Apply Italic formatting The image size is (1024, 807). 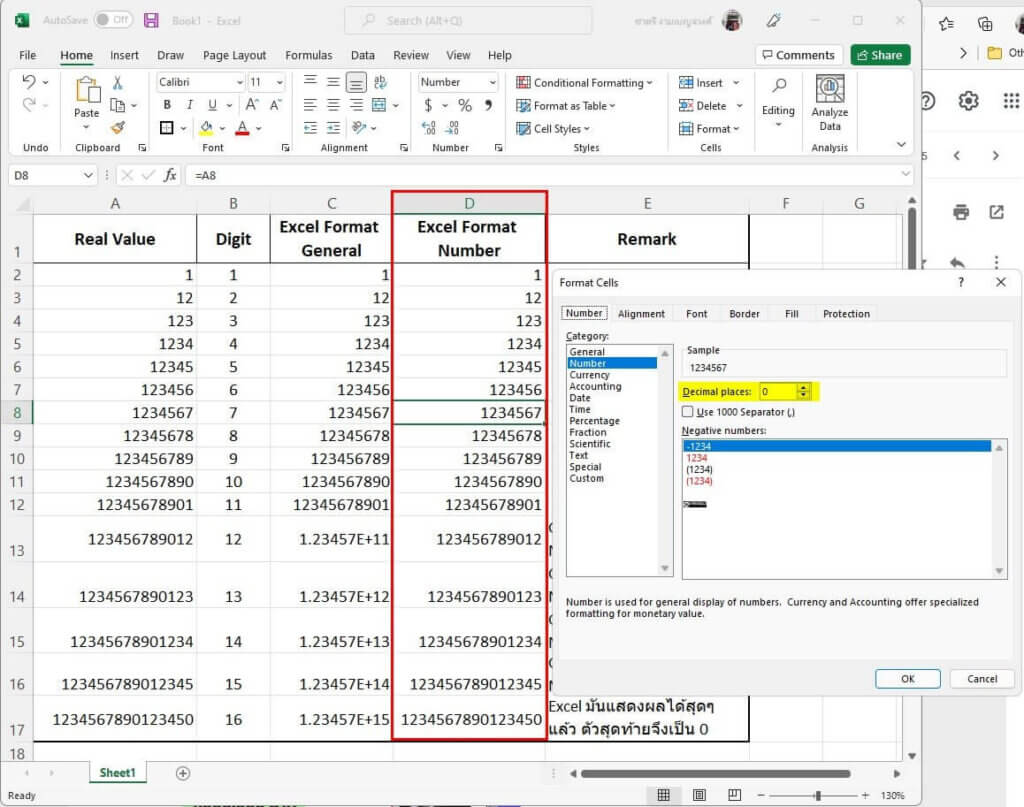pos(189,104)
